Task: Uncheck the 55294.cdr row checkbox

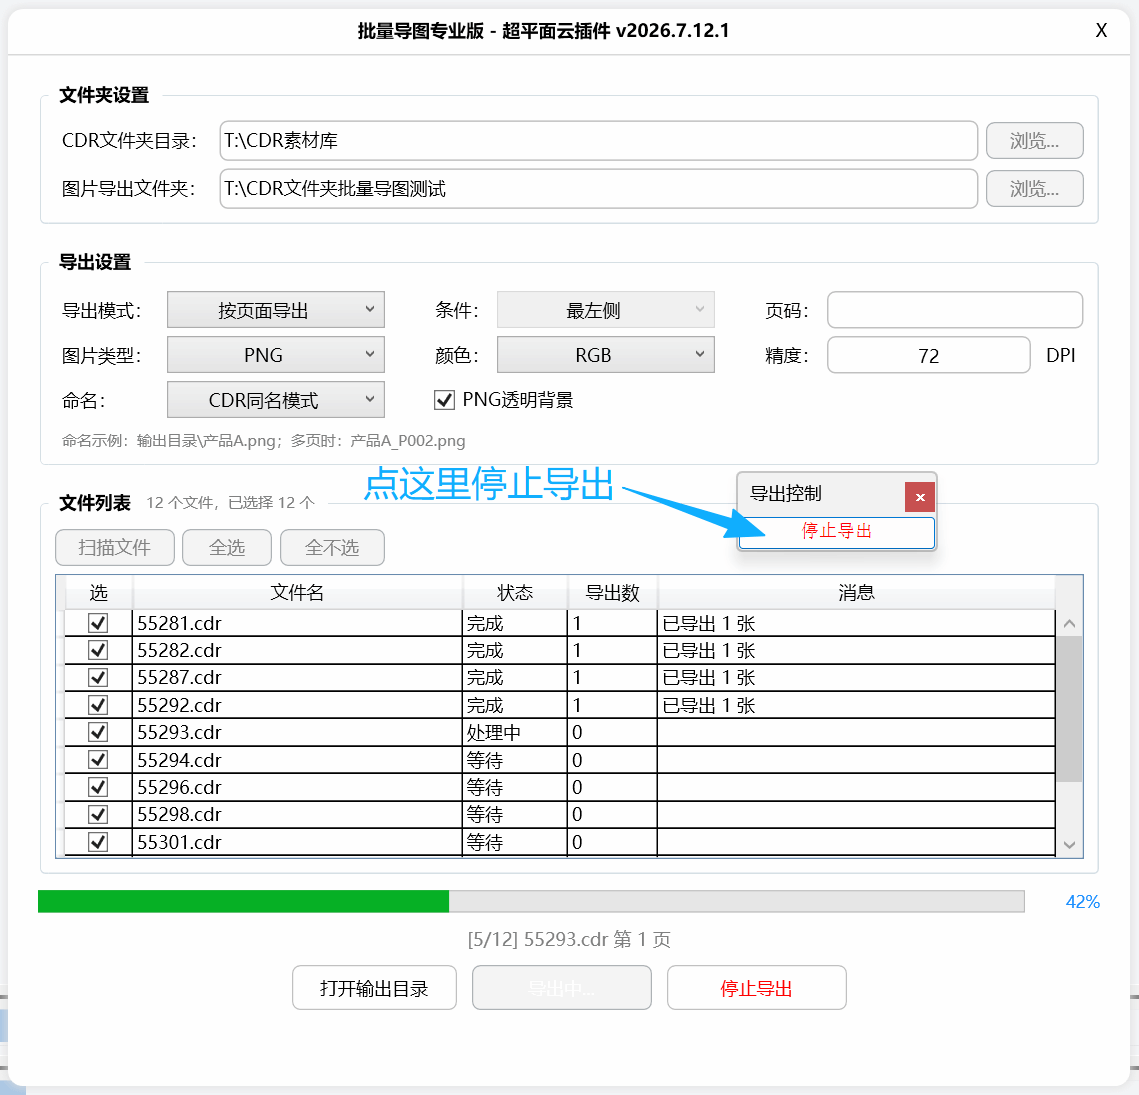Action: tap(98, 759)
